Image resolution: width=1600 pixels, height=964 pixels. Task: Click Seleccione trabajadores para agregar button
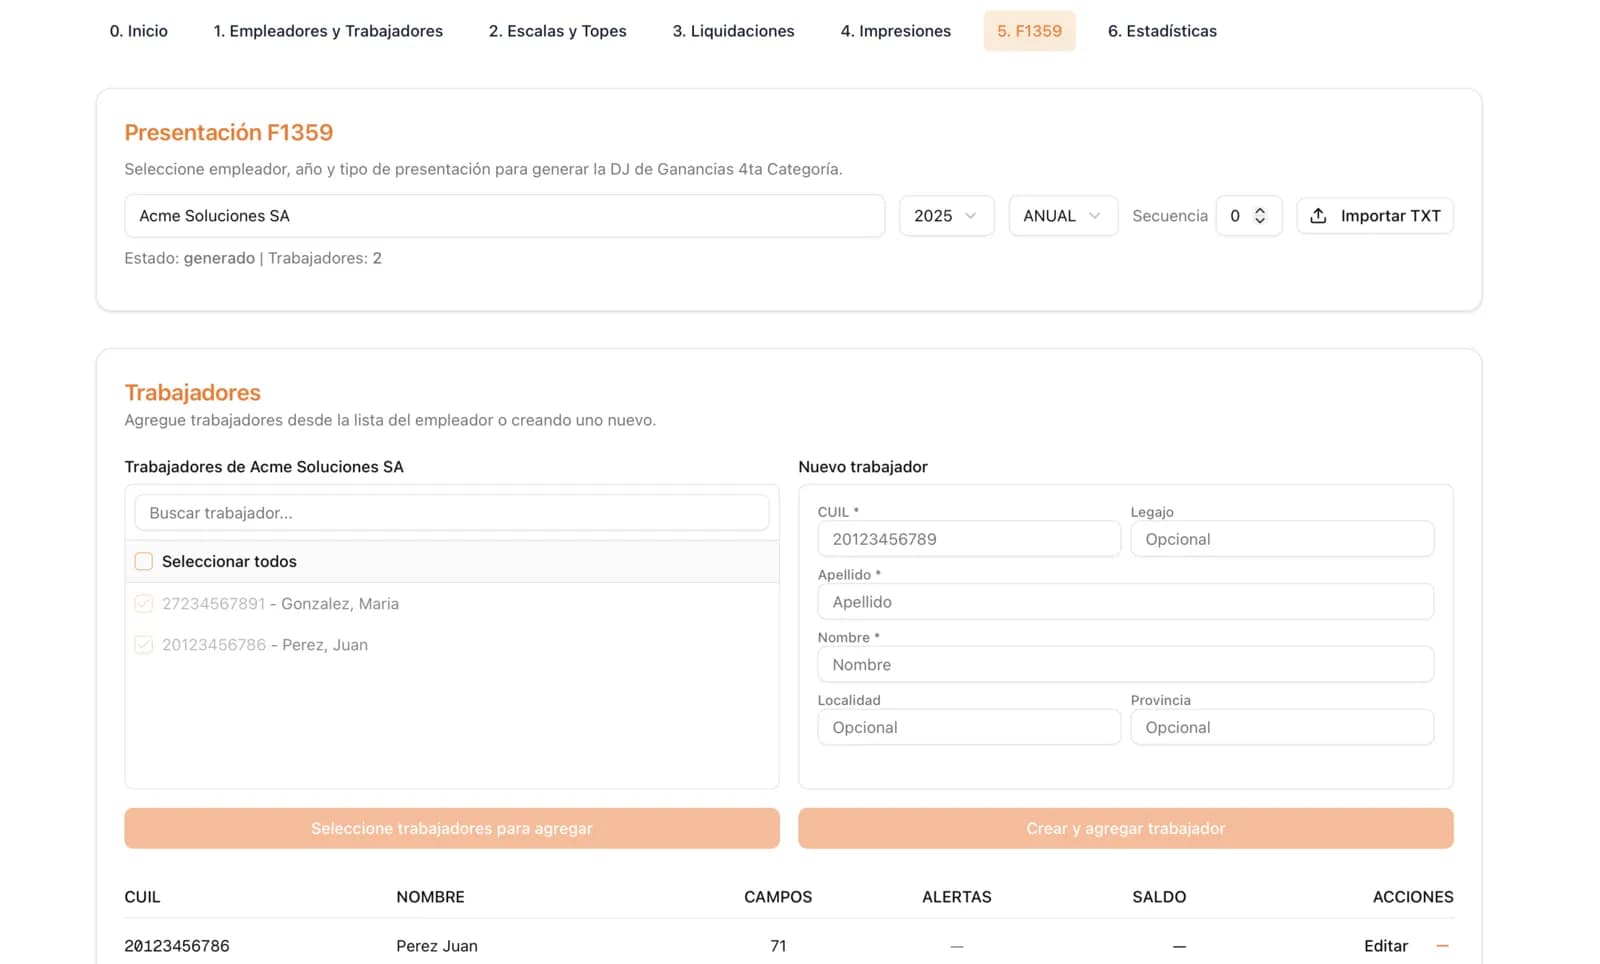pos(452,828)
